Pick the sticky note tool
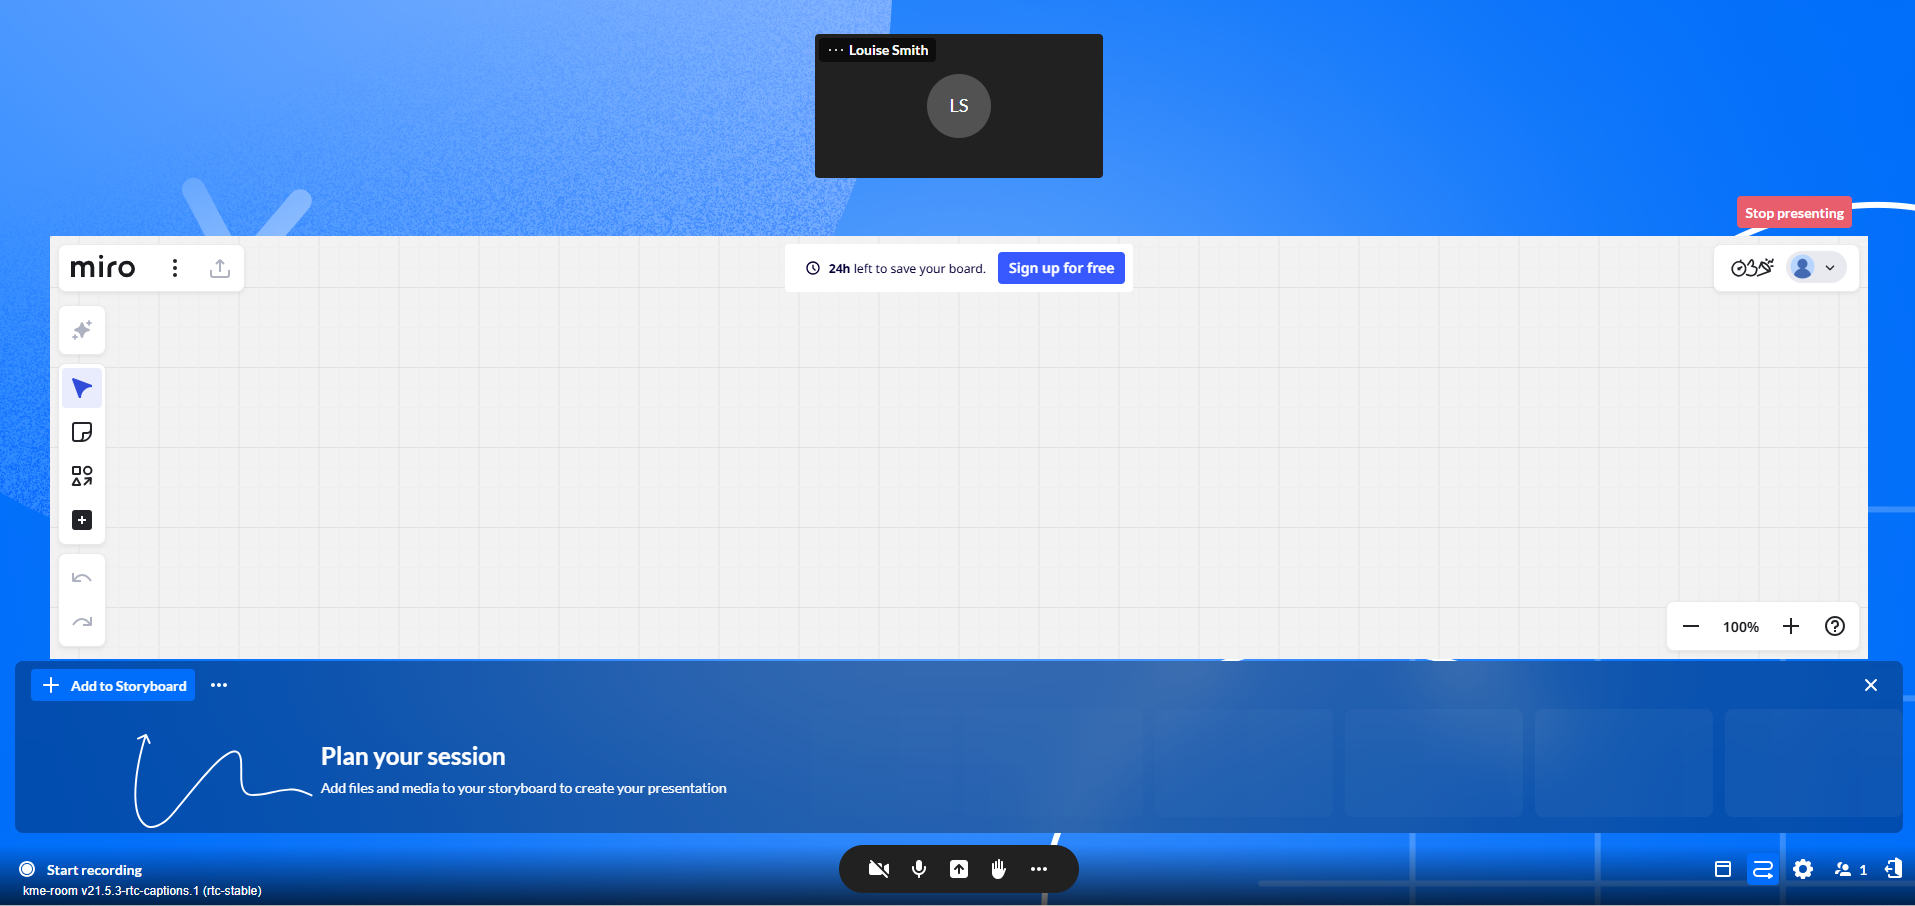1915x906 pixels. (x=82, y=432)
